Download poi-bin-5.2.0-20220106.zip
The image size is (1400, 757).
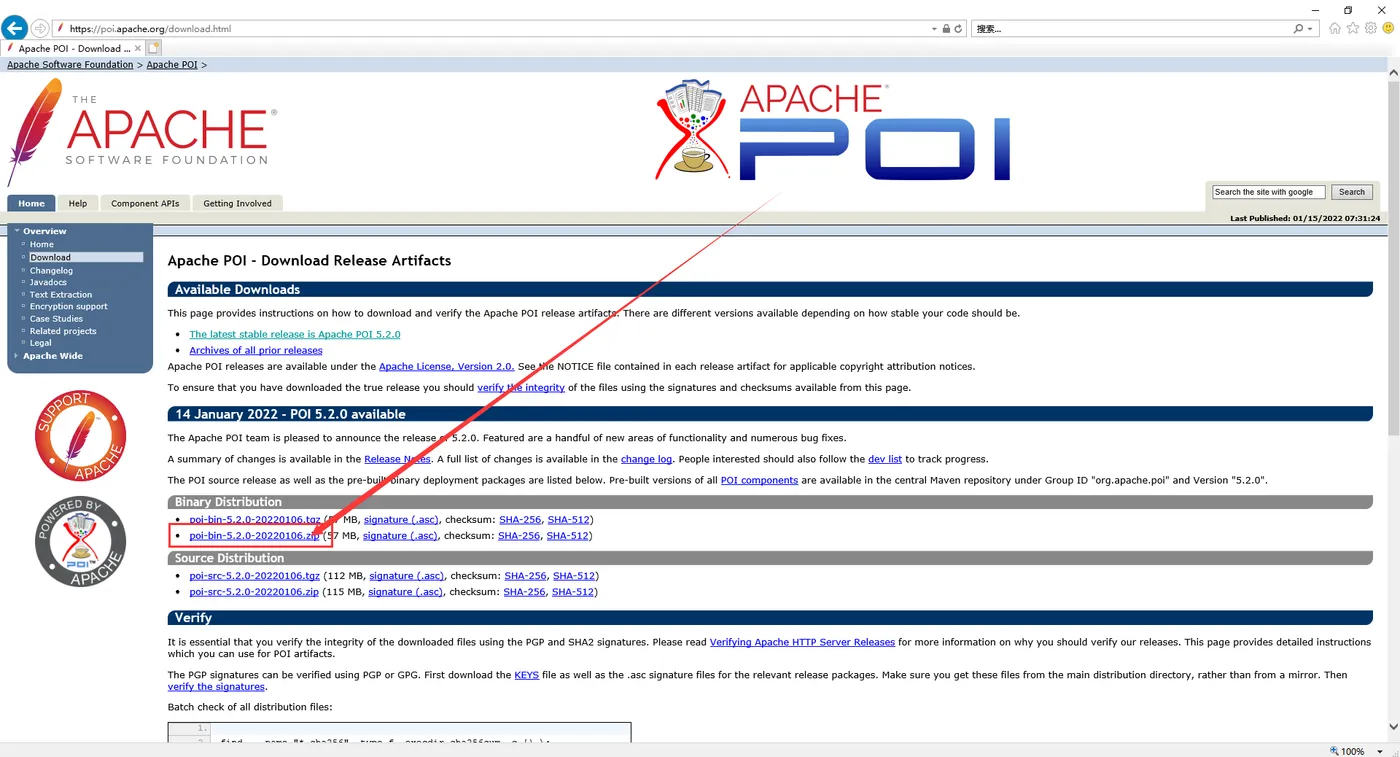pos(254,536)
